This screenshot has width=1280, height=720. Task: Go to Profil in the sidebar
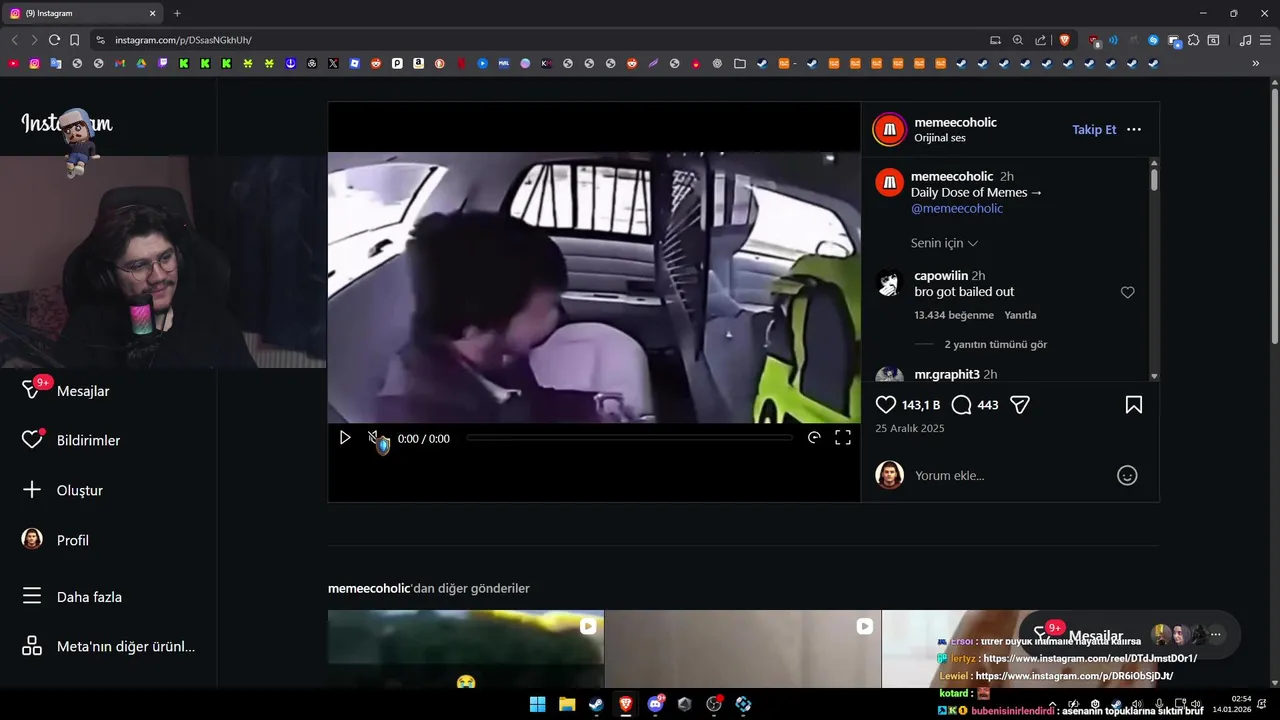[73, 540]
